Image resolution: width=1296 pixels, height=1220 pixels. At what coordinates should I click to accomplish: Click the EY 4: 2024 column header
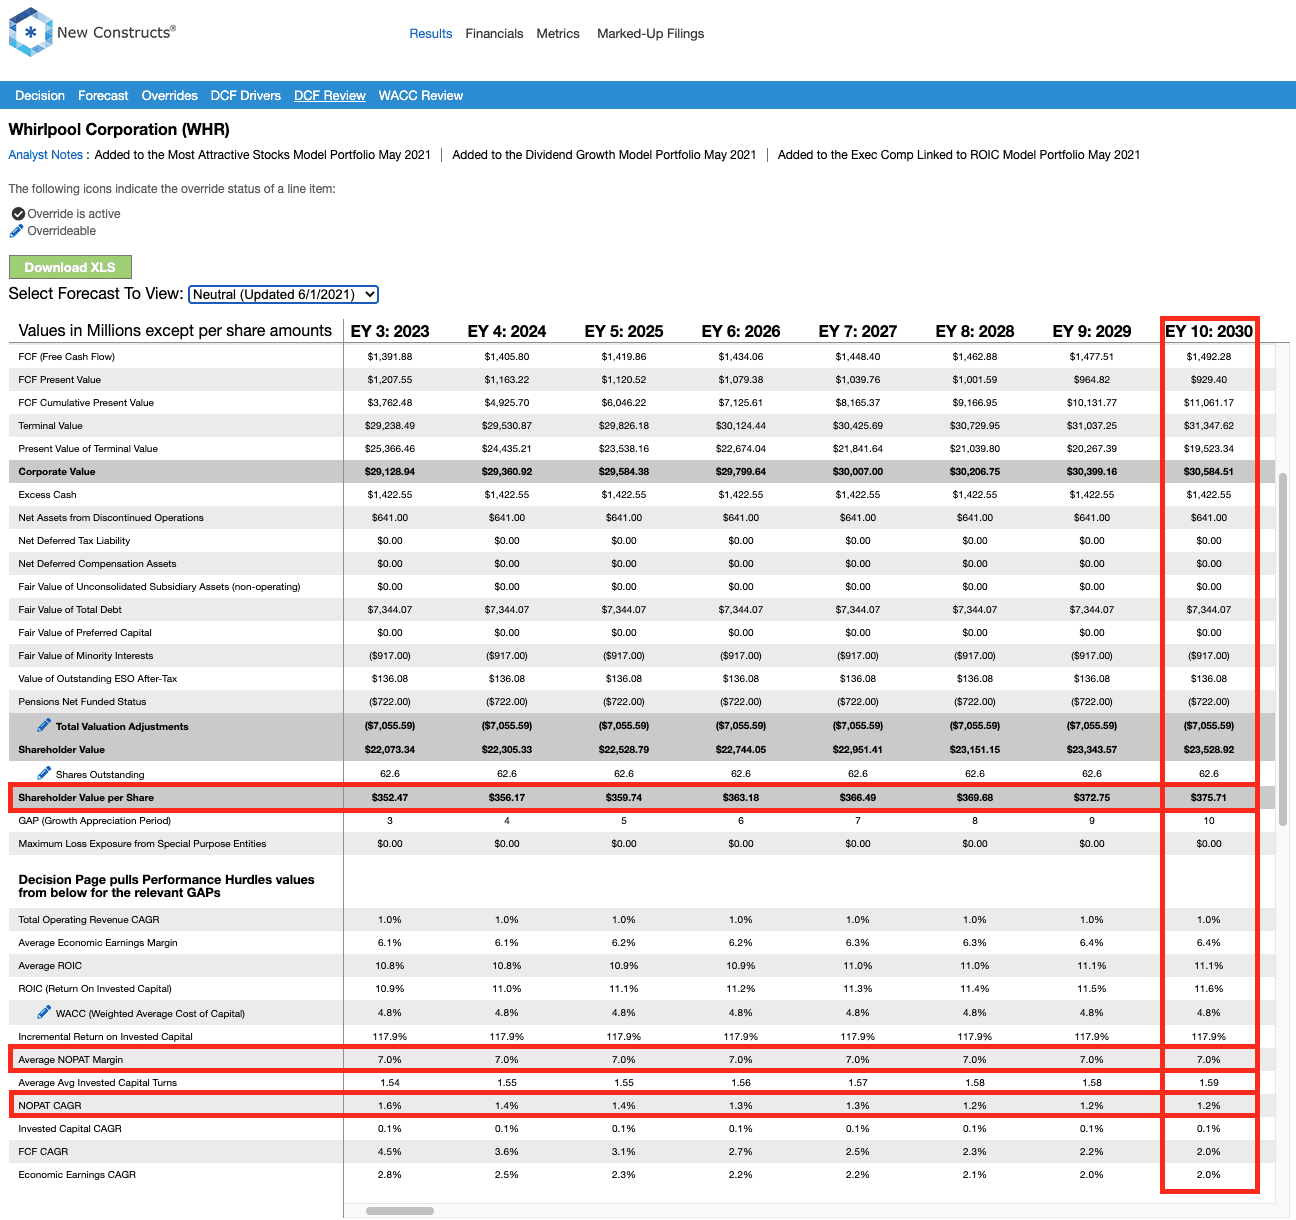[x=507, y=331]
